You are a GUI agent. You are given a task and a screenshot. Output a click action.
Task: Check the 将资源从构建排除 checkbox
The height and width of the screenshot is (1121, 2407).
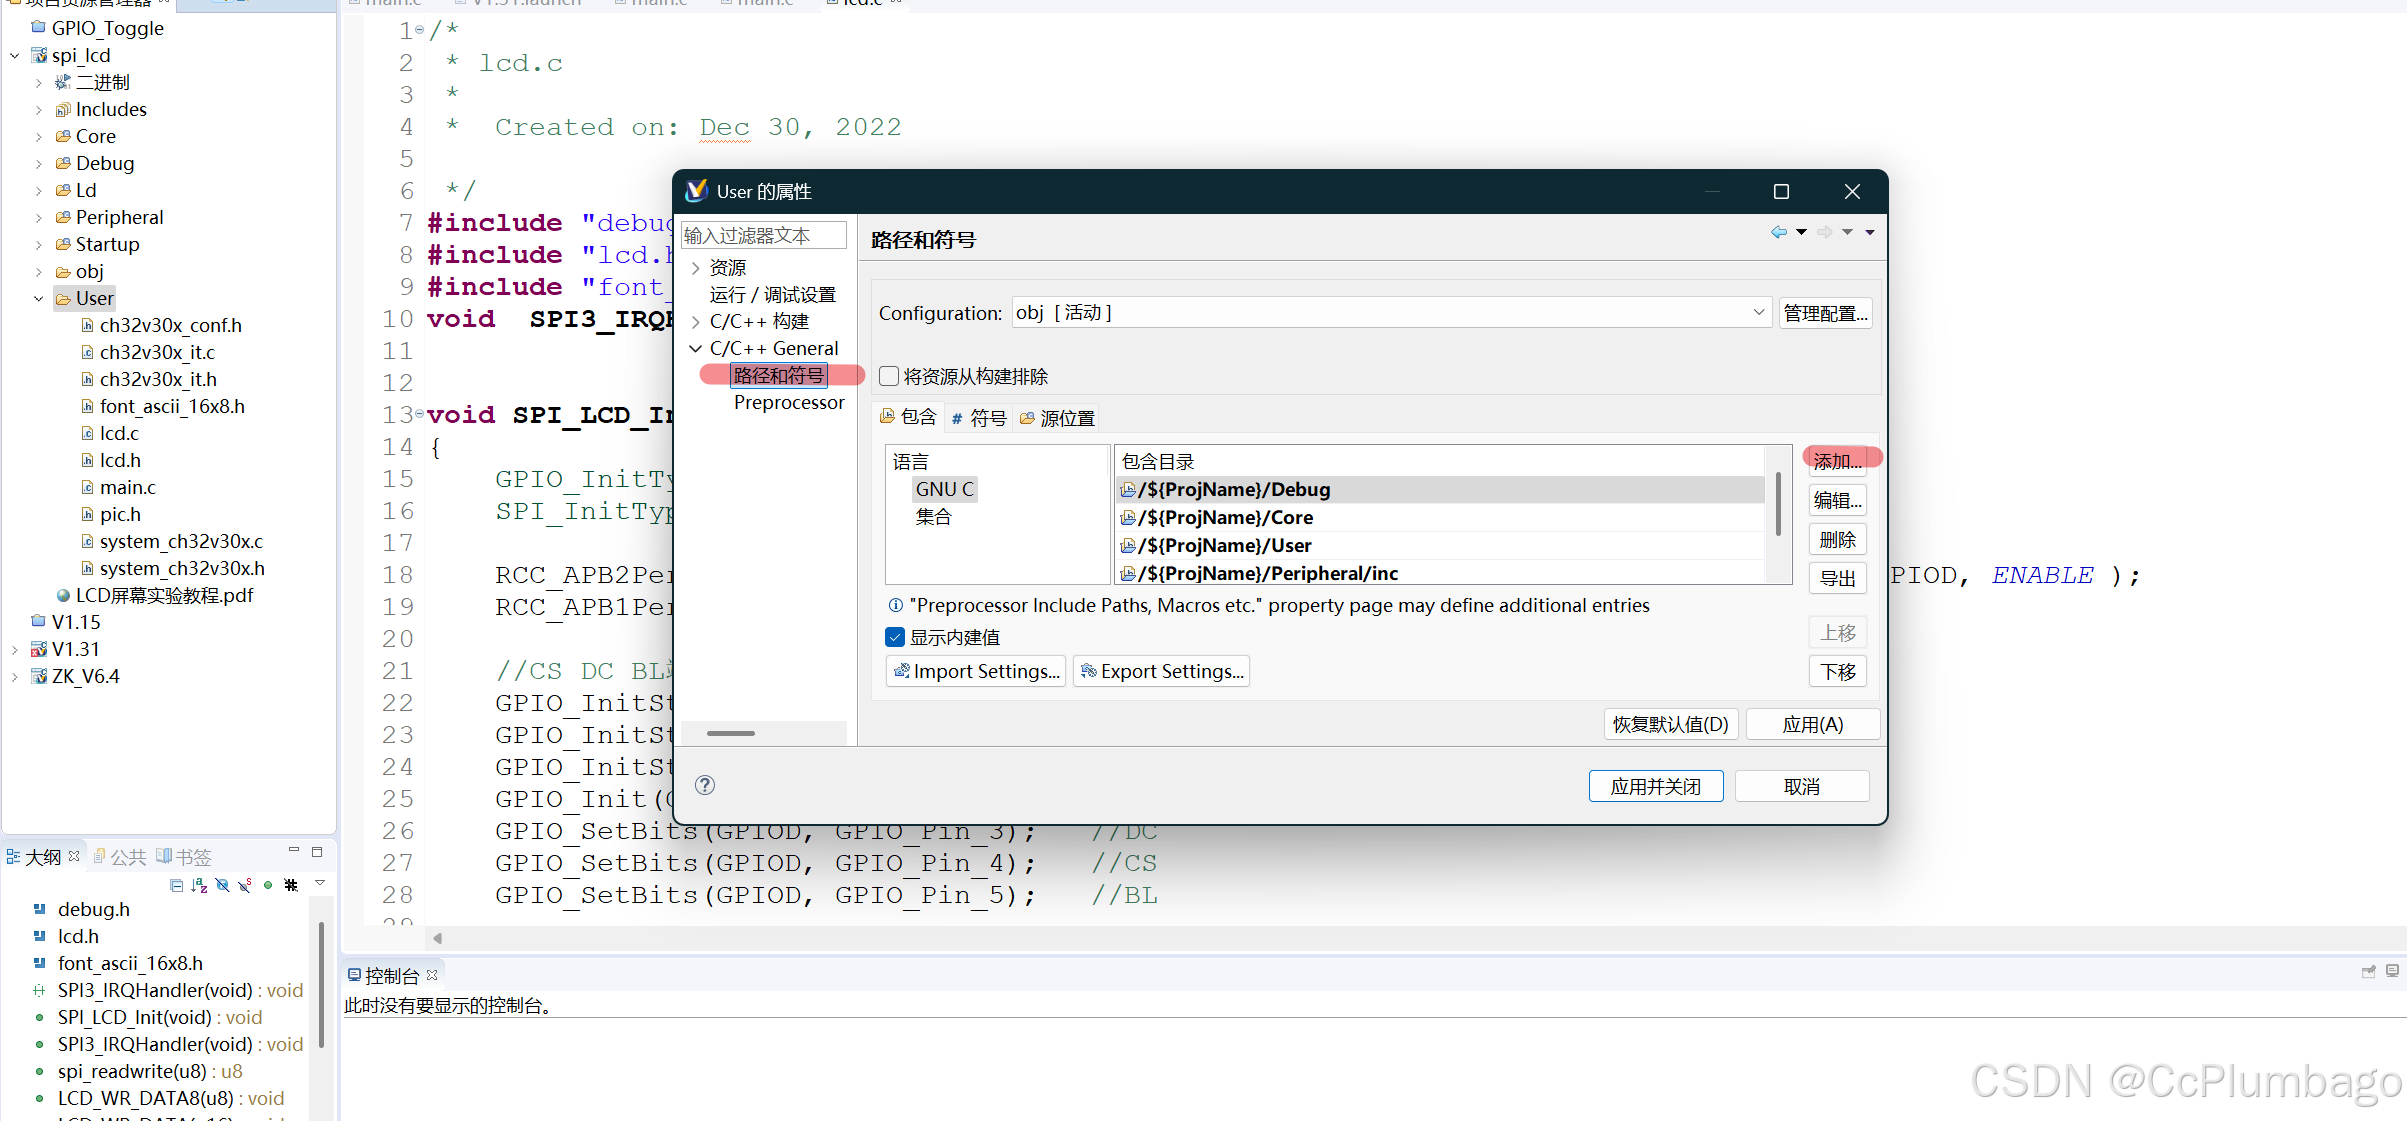coord(889,377)
